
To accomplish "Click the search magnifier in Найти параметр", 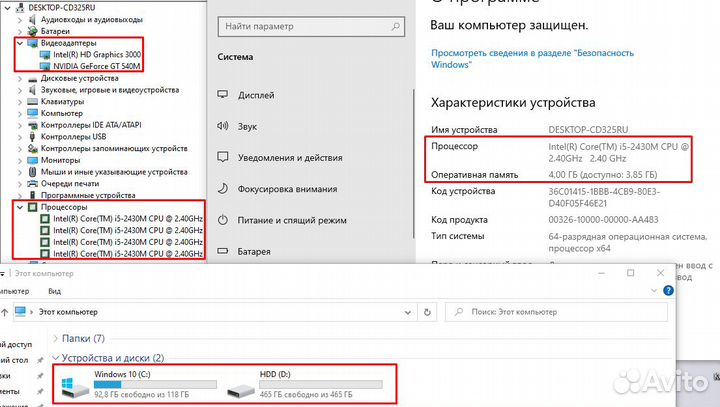I will tap(395, 27).
